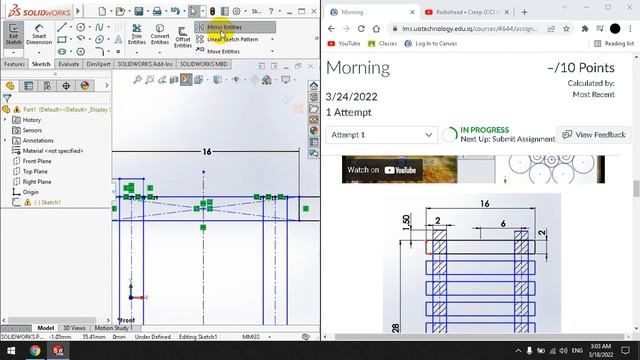Click SolidWorks Resources home icon in task pane
This screenshot has width=640, height=360.
[x=313, y=86]
